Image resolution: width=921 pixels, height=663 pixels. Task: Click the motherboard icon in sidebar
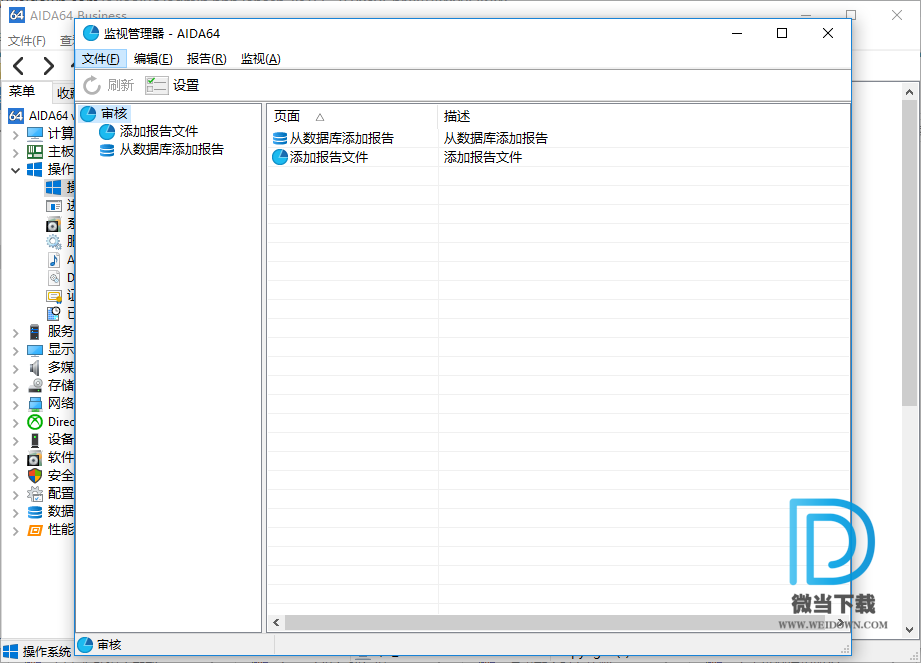coord(35,152)
